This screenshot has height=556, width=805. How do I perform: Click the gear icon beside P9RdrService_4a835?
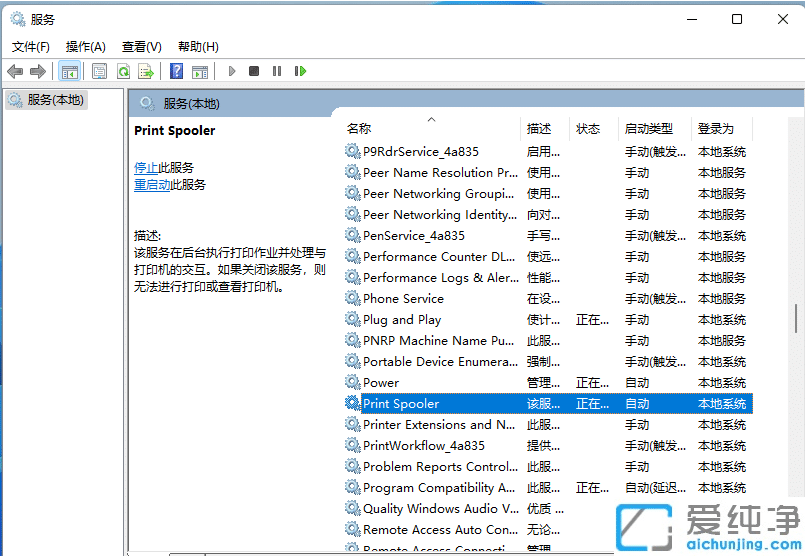[x=352, y=151]
